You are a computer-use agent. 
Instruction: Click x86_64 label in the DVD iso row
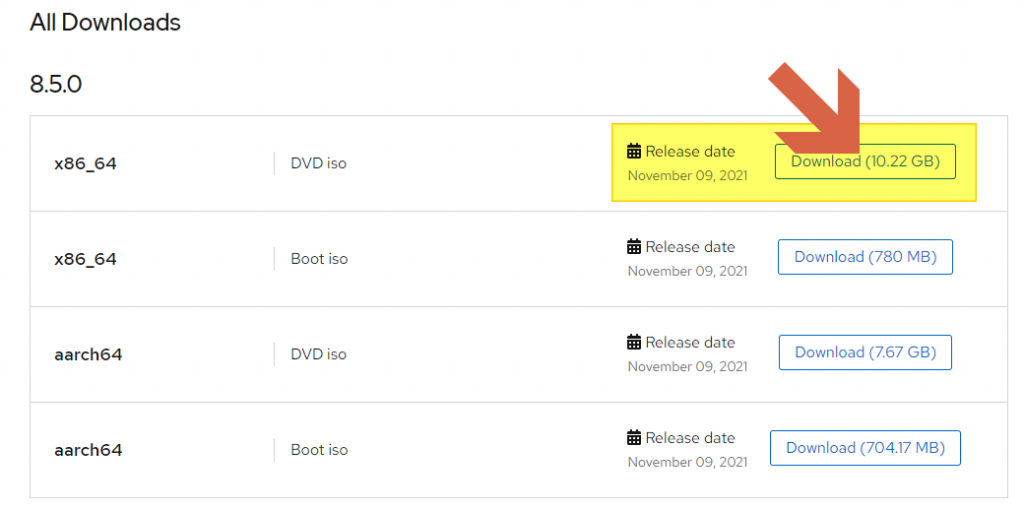pyautogui.click(x=85, y=164)
